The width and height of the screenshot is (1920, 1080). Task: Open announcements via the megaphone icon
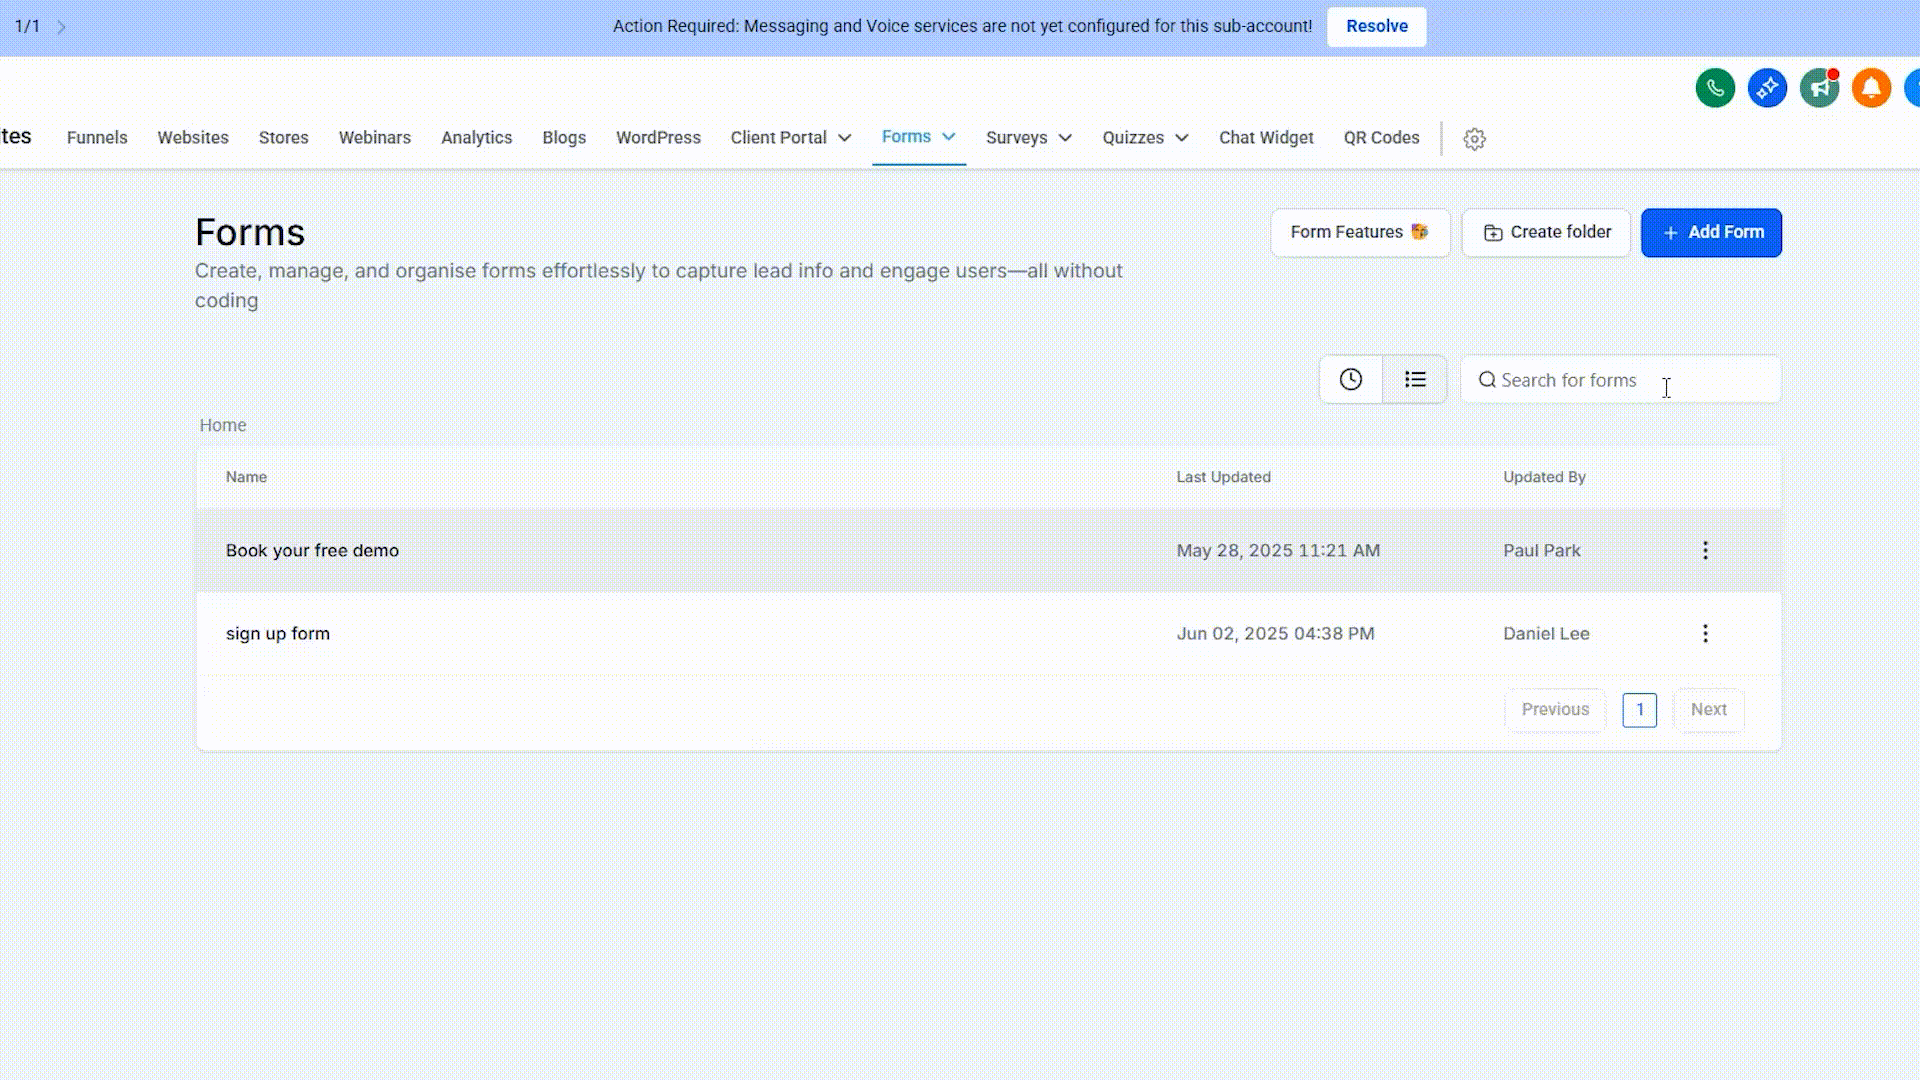(1819, 88)
